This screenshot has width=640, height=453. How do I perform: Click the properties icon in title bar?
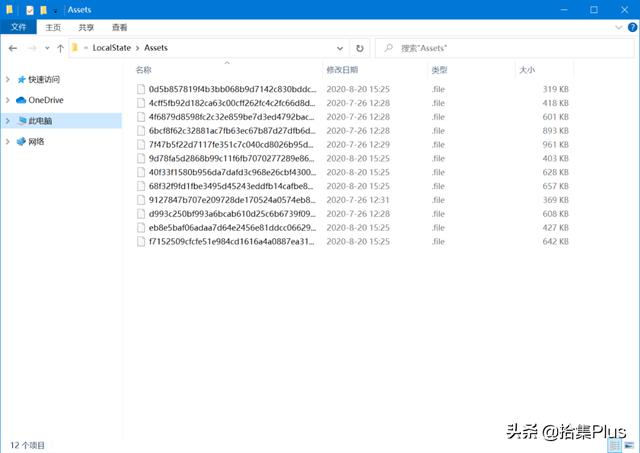pos(31,9)
